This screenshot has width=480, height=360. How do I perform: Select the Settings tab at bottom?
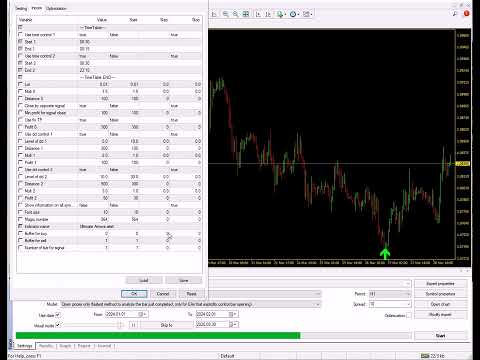coord(25,346)
